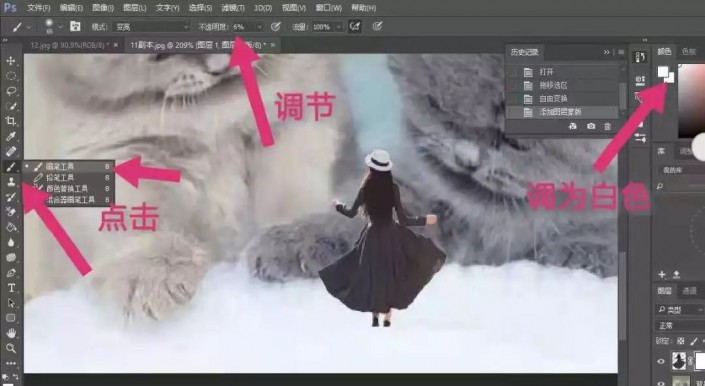Select the Brush tool in the toolbar
Viewport: 705px width, 386px height.
(x=11, y=167)
